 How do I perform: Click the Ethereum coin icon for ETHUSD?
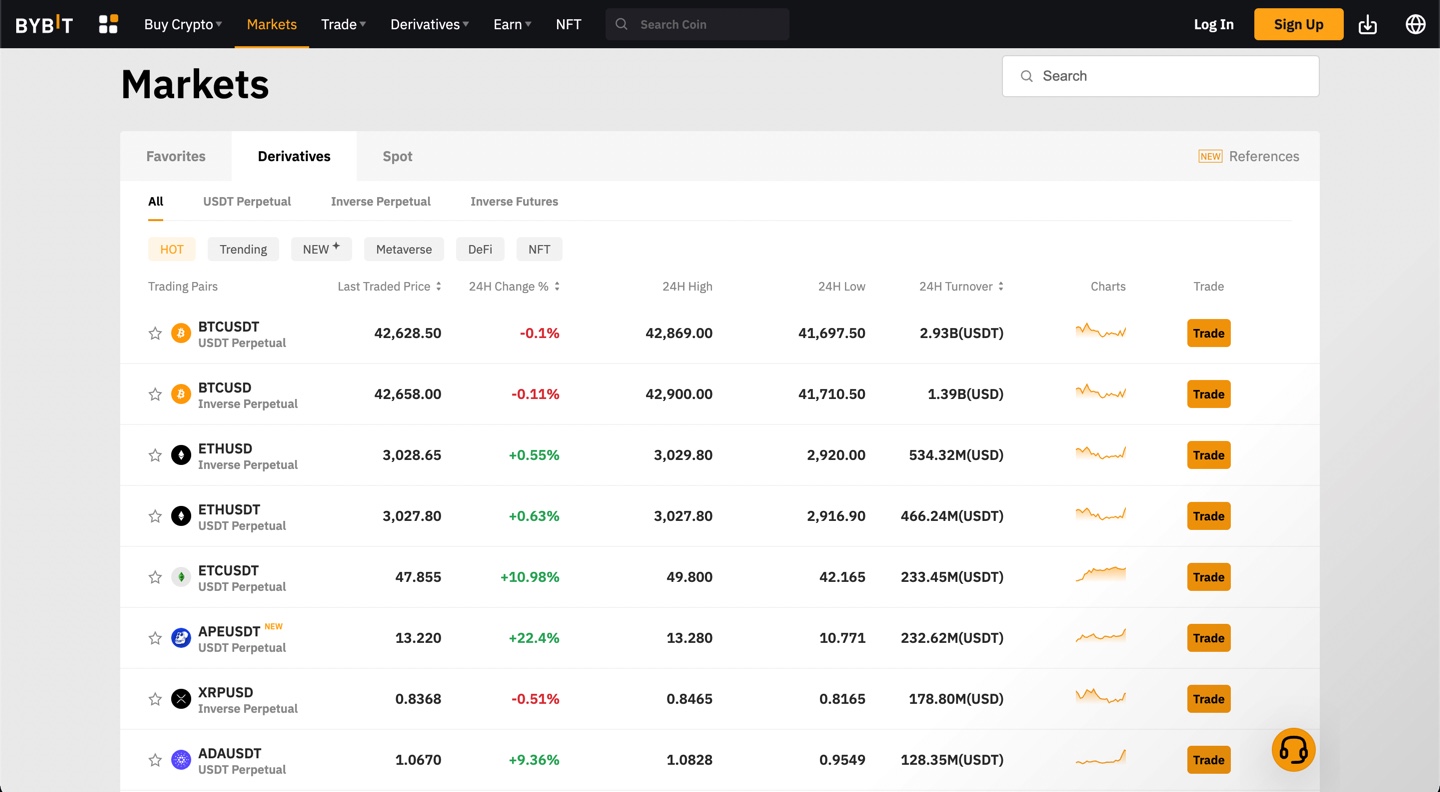181,455
